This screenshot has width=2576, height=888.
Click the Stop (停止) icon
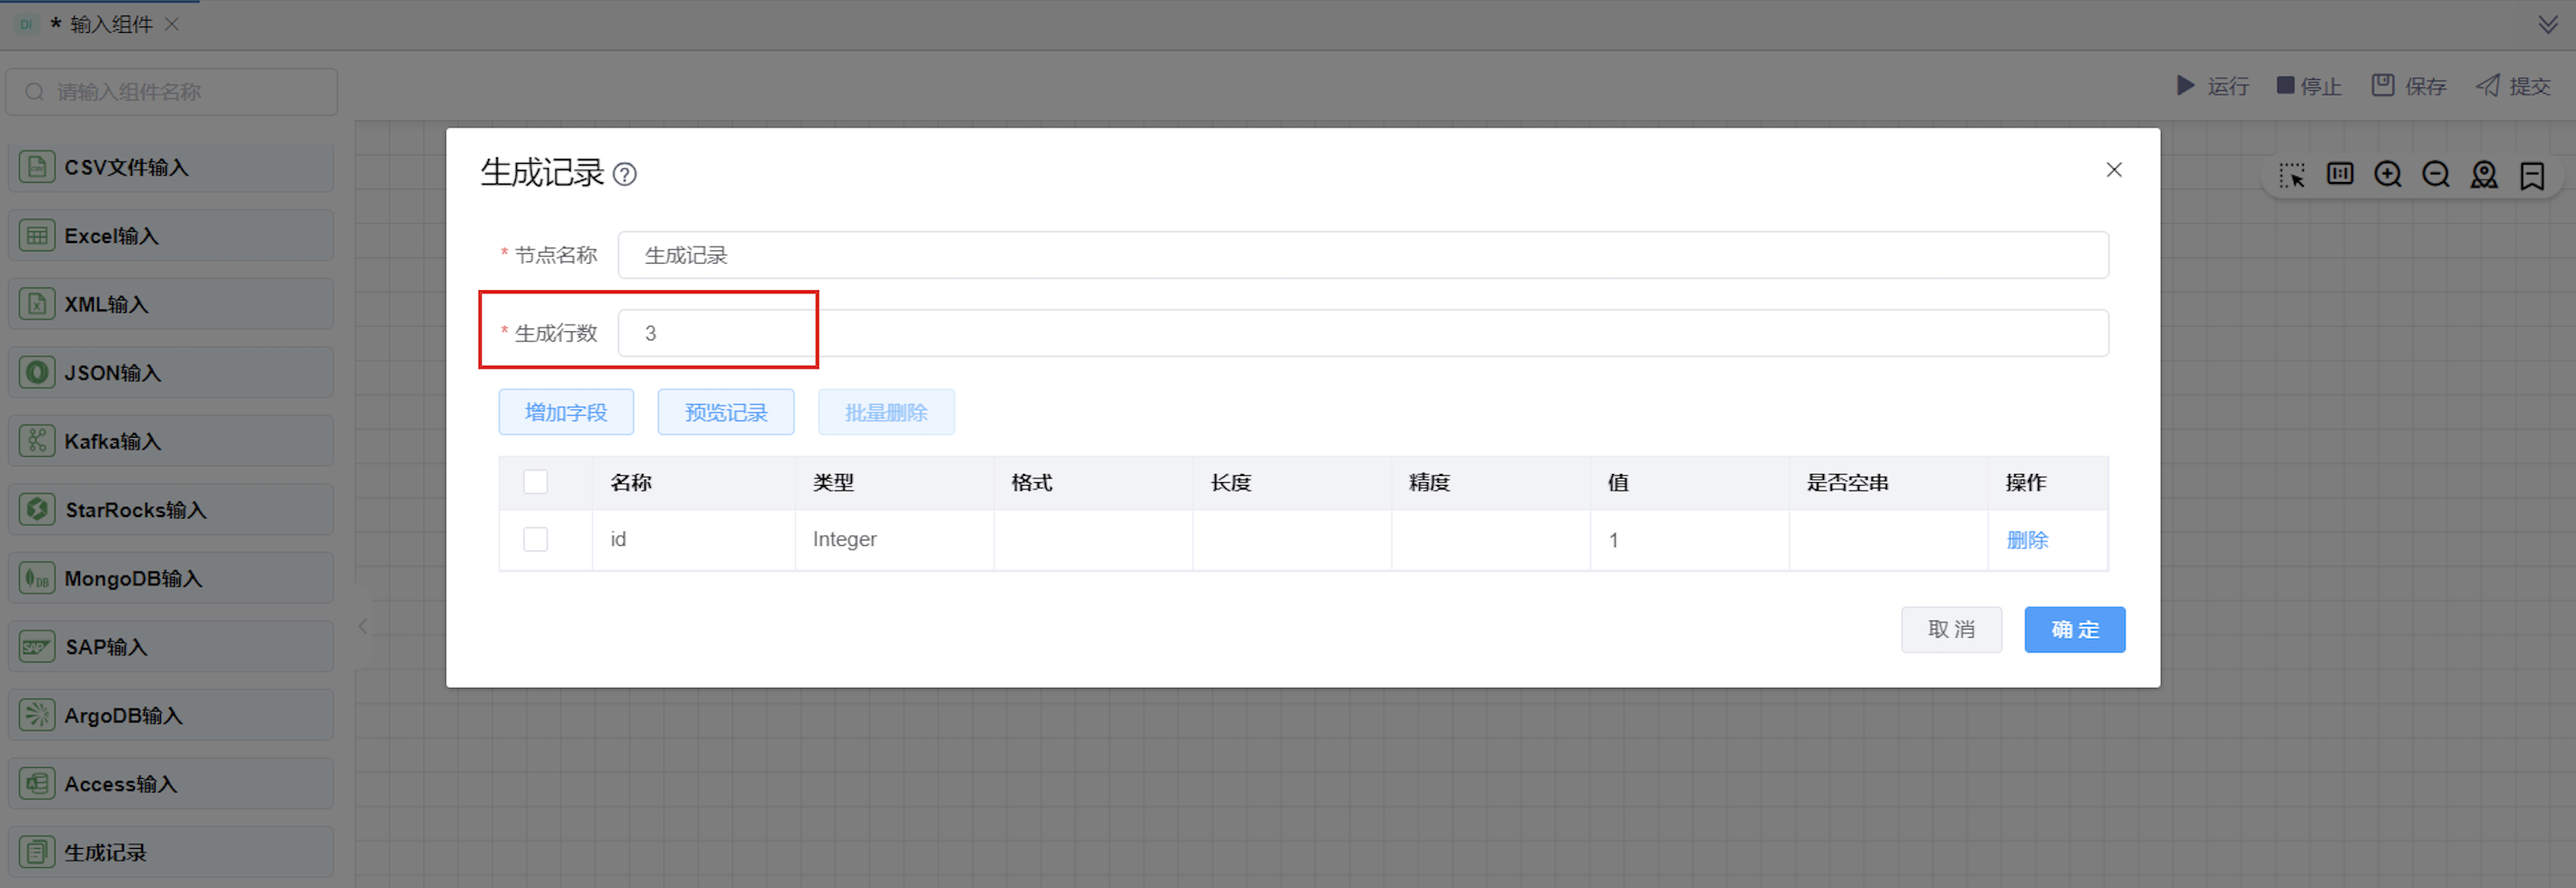point(2286,85)
